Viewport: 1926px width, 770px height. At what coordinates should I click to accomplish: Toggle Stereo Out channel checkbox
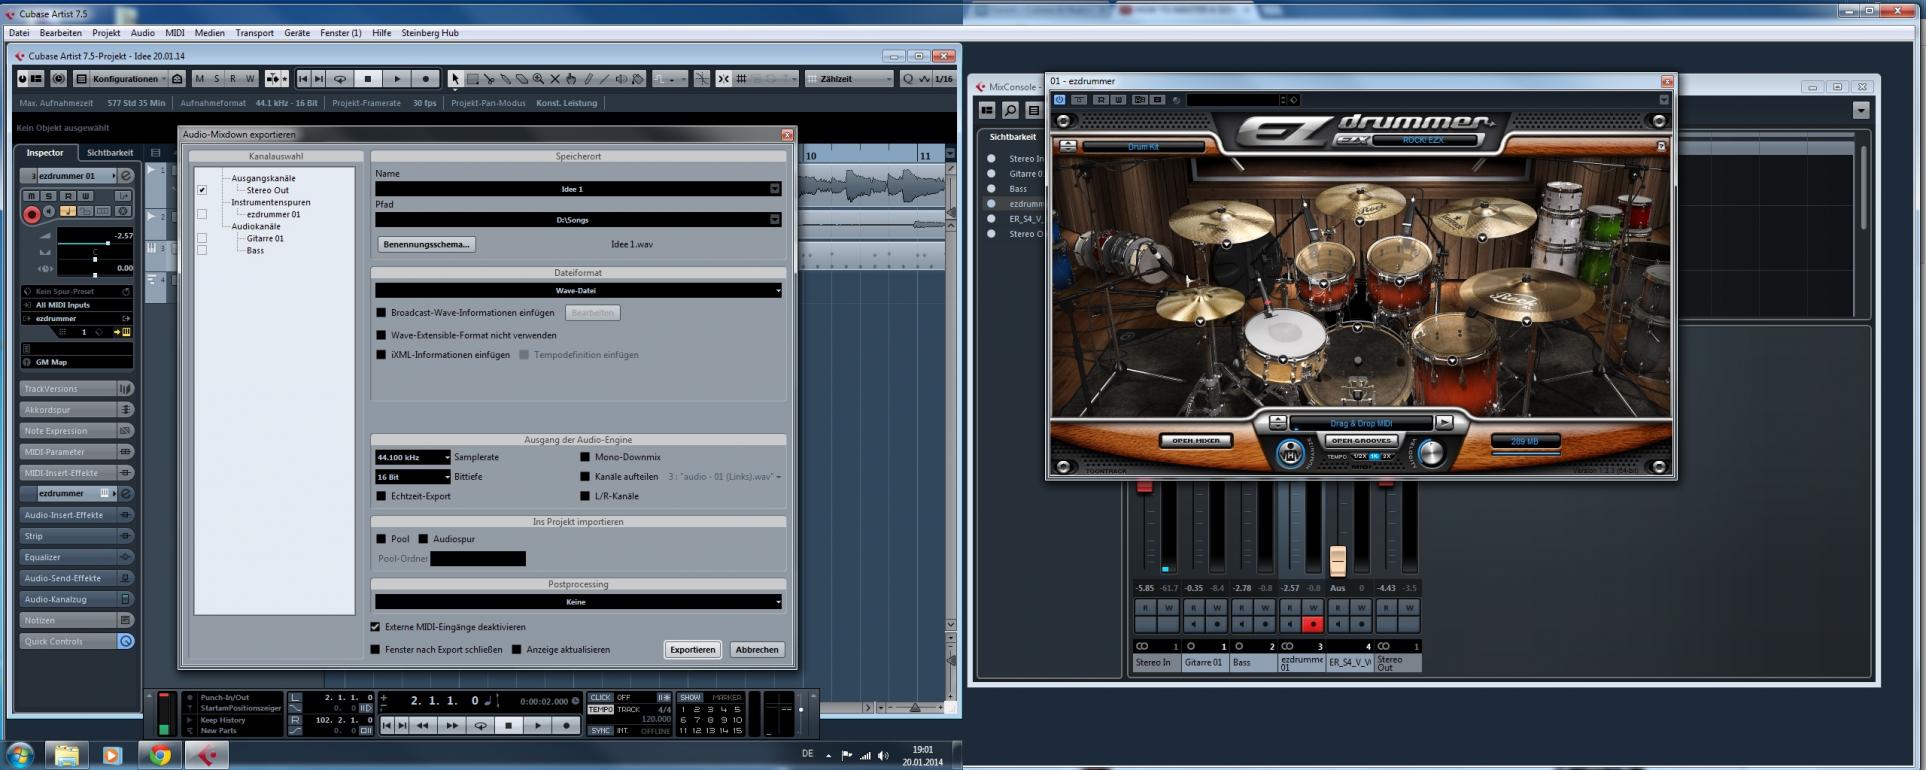coord(202,190)
